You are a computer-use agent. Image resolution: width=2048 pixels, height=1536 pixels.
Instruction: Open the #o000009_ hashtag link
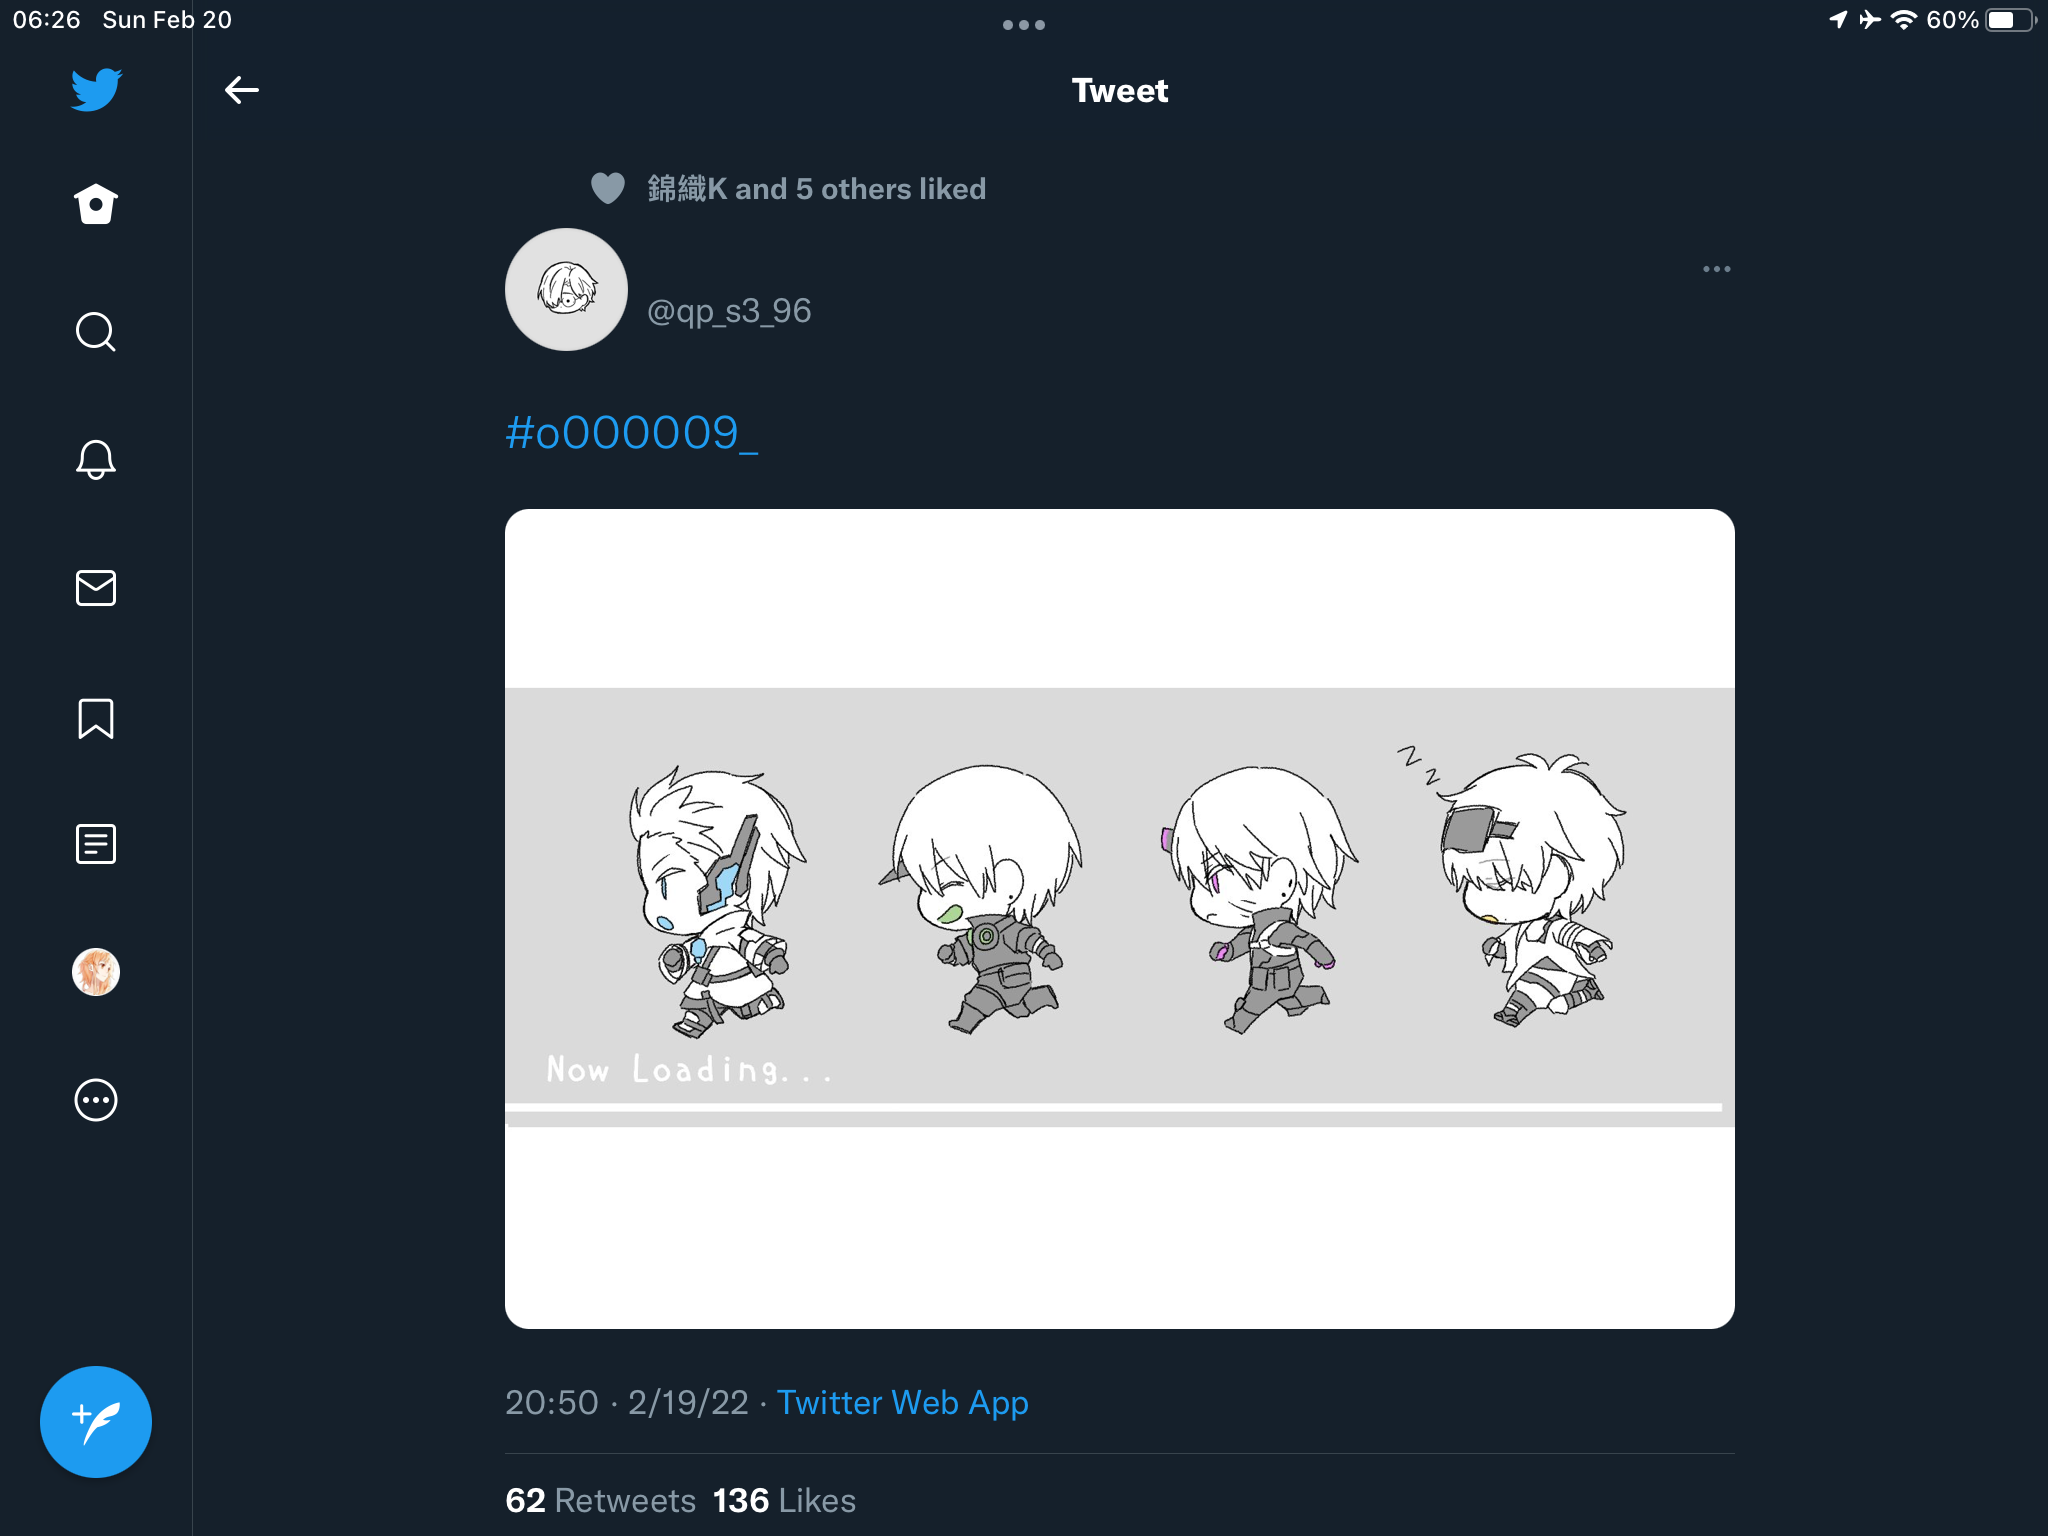click(x=632, y=433)
